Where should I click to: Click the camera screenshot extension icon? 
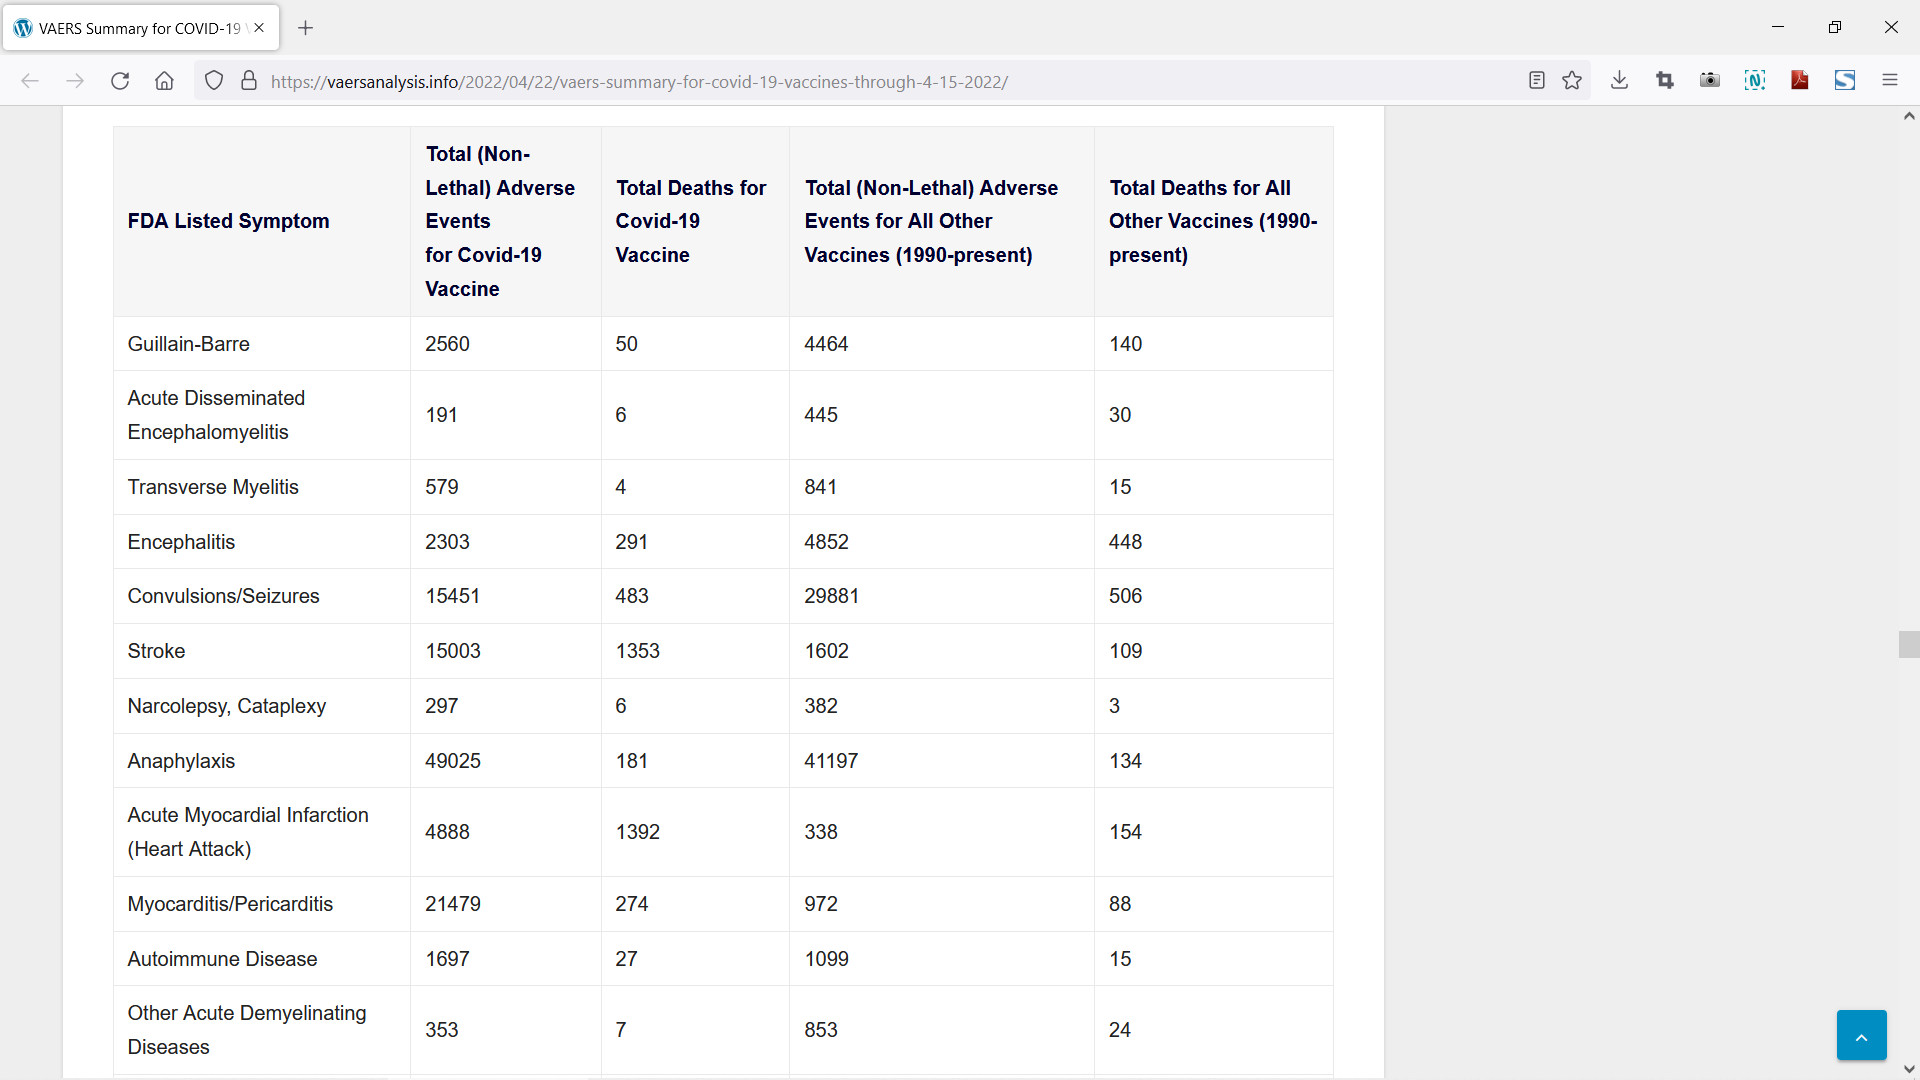pyautogui.click(x=1710, y=81)
